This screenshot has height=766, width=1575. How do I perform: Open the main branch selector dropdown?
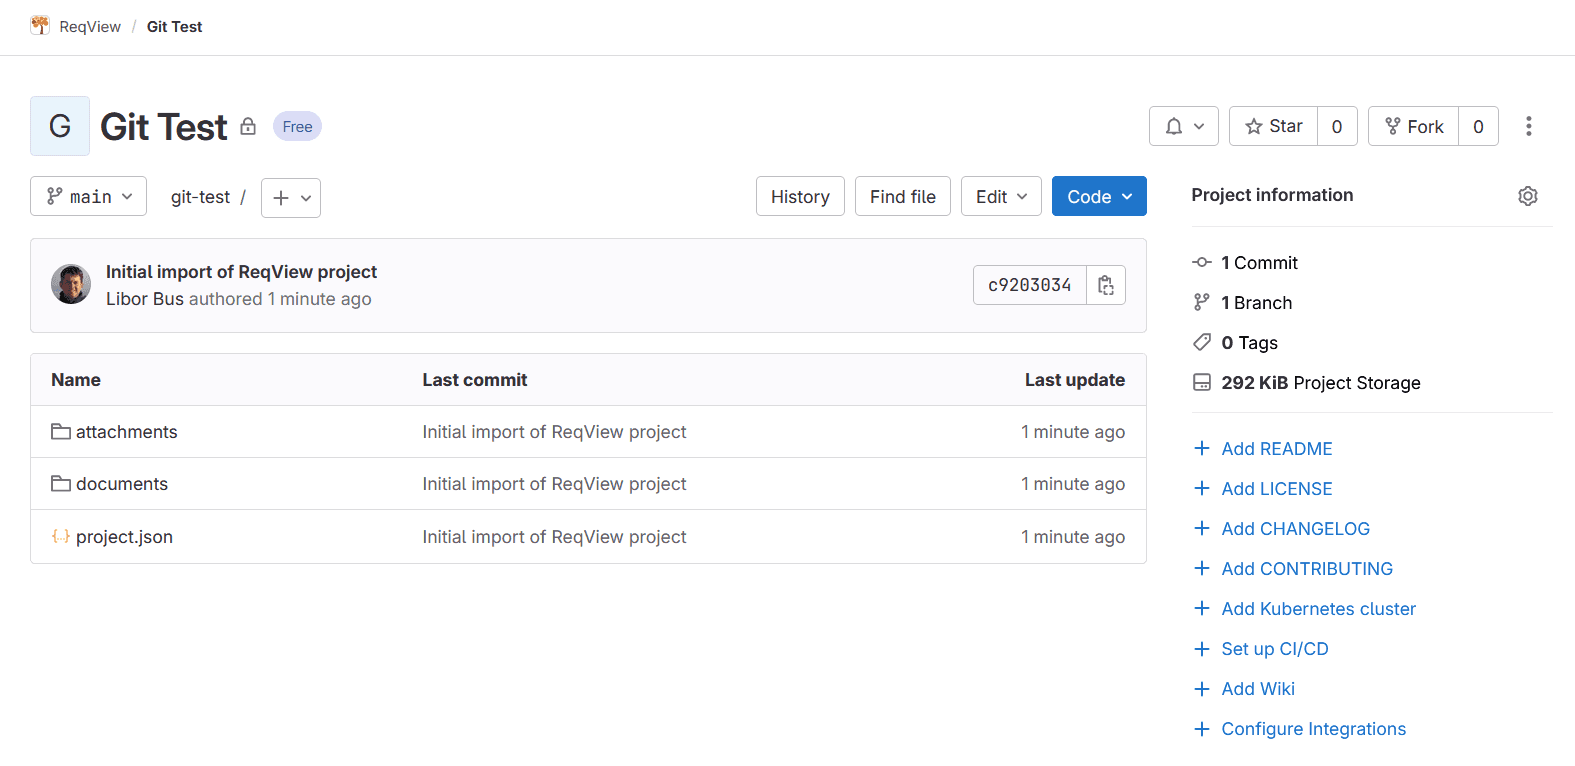(x=88, y=196)
